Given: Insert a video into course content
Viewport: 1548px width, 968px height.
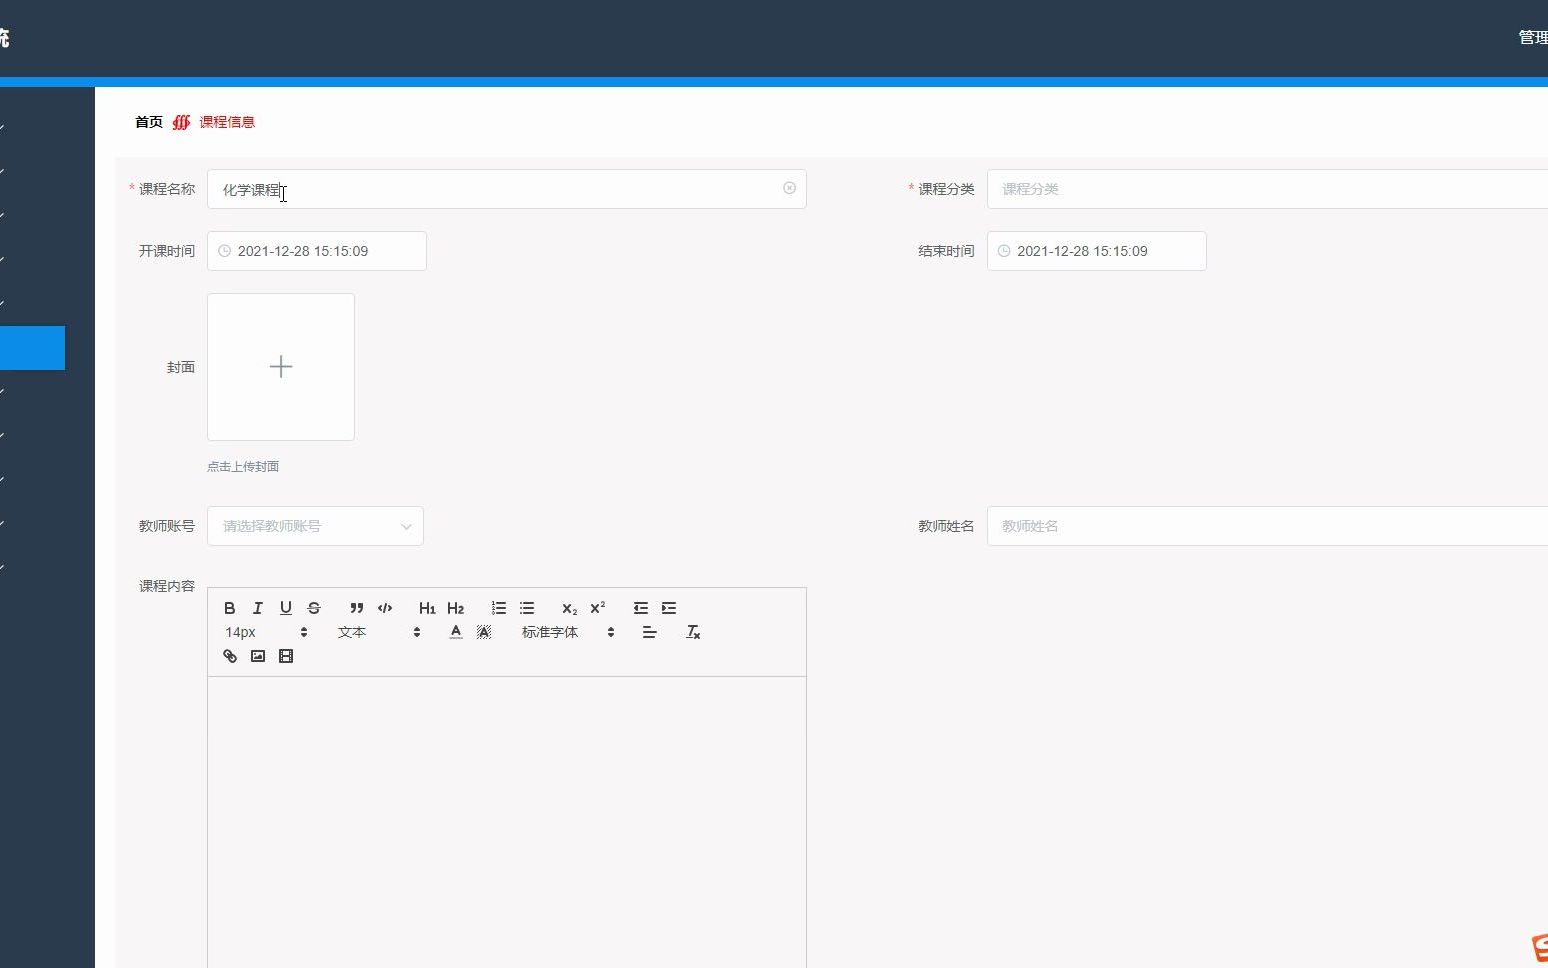Looking at the screenshot, I should [x=286, y=656].
